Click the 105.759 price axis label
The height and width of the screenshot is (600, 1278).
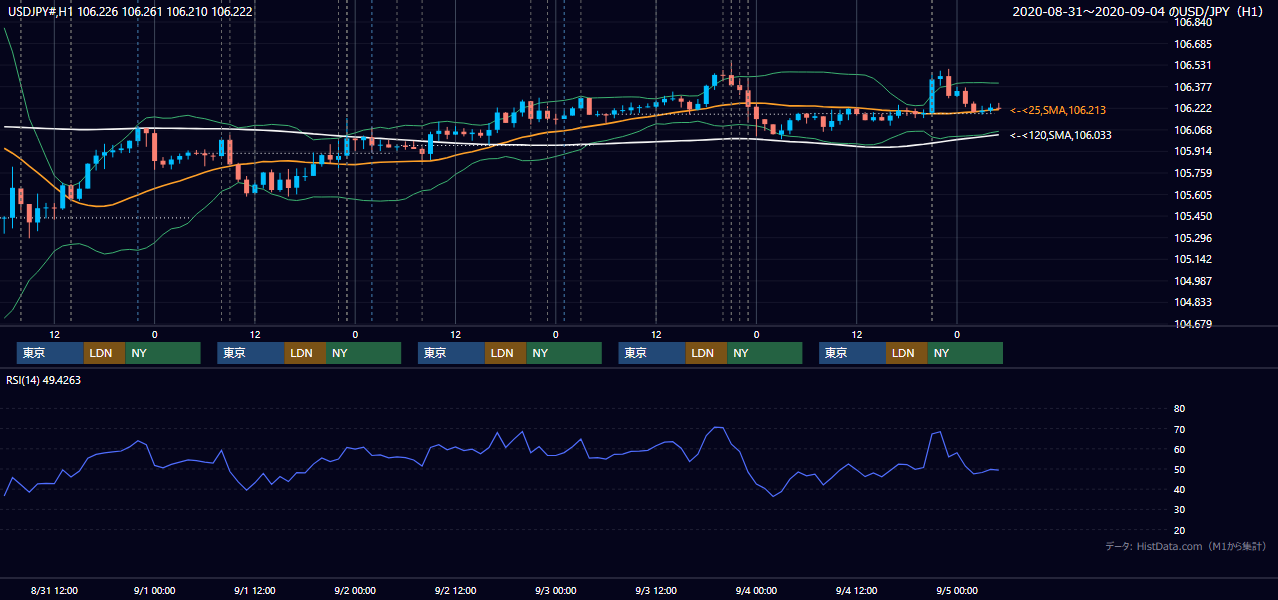[1192, 173]
